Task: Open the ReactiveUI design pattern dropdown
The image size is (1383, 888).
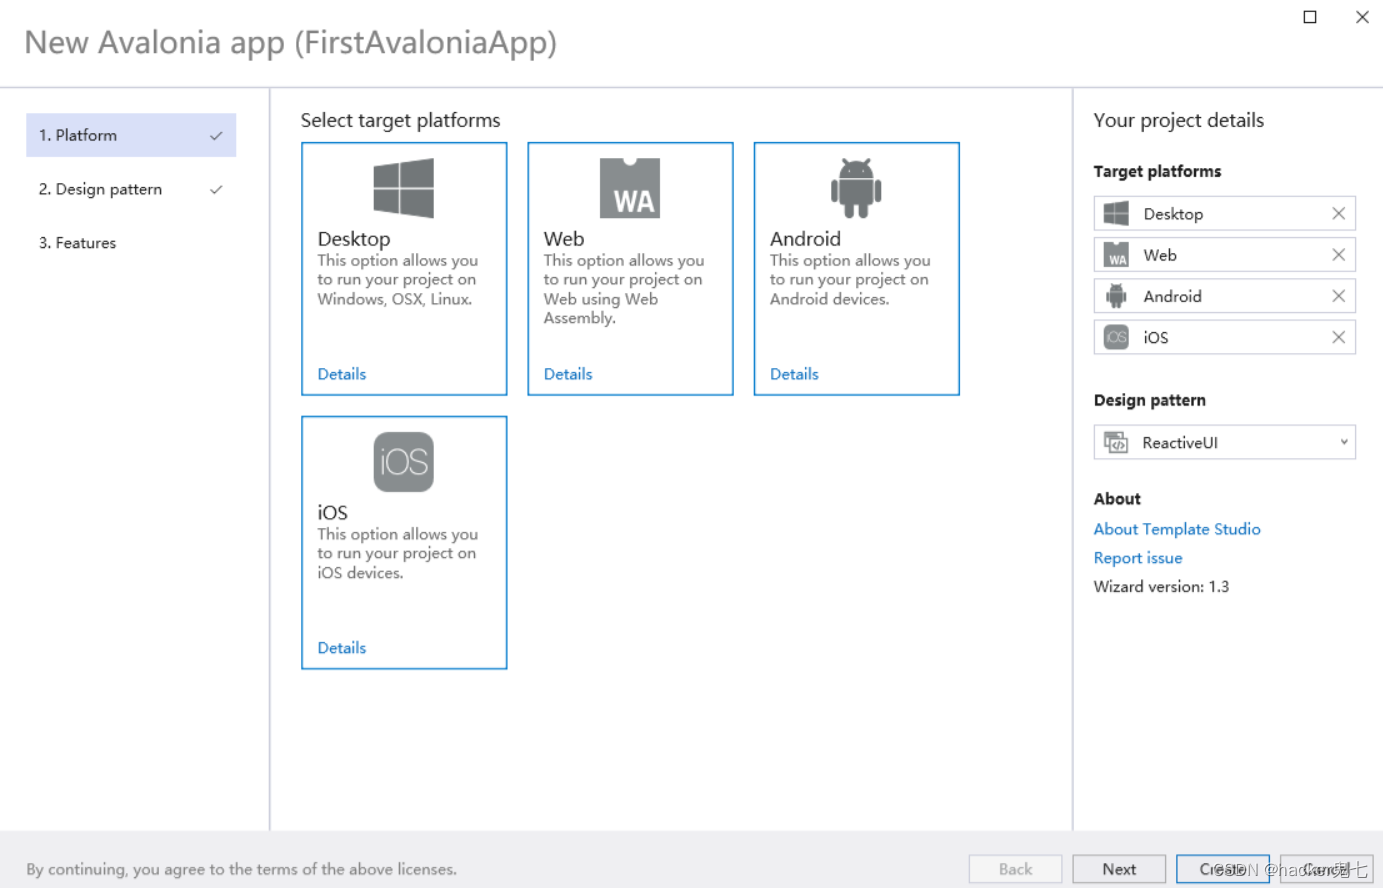Action: tap(1225, 442)
